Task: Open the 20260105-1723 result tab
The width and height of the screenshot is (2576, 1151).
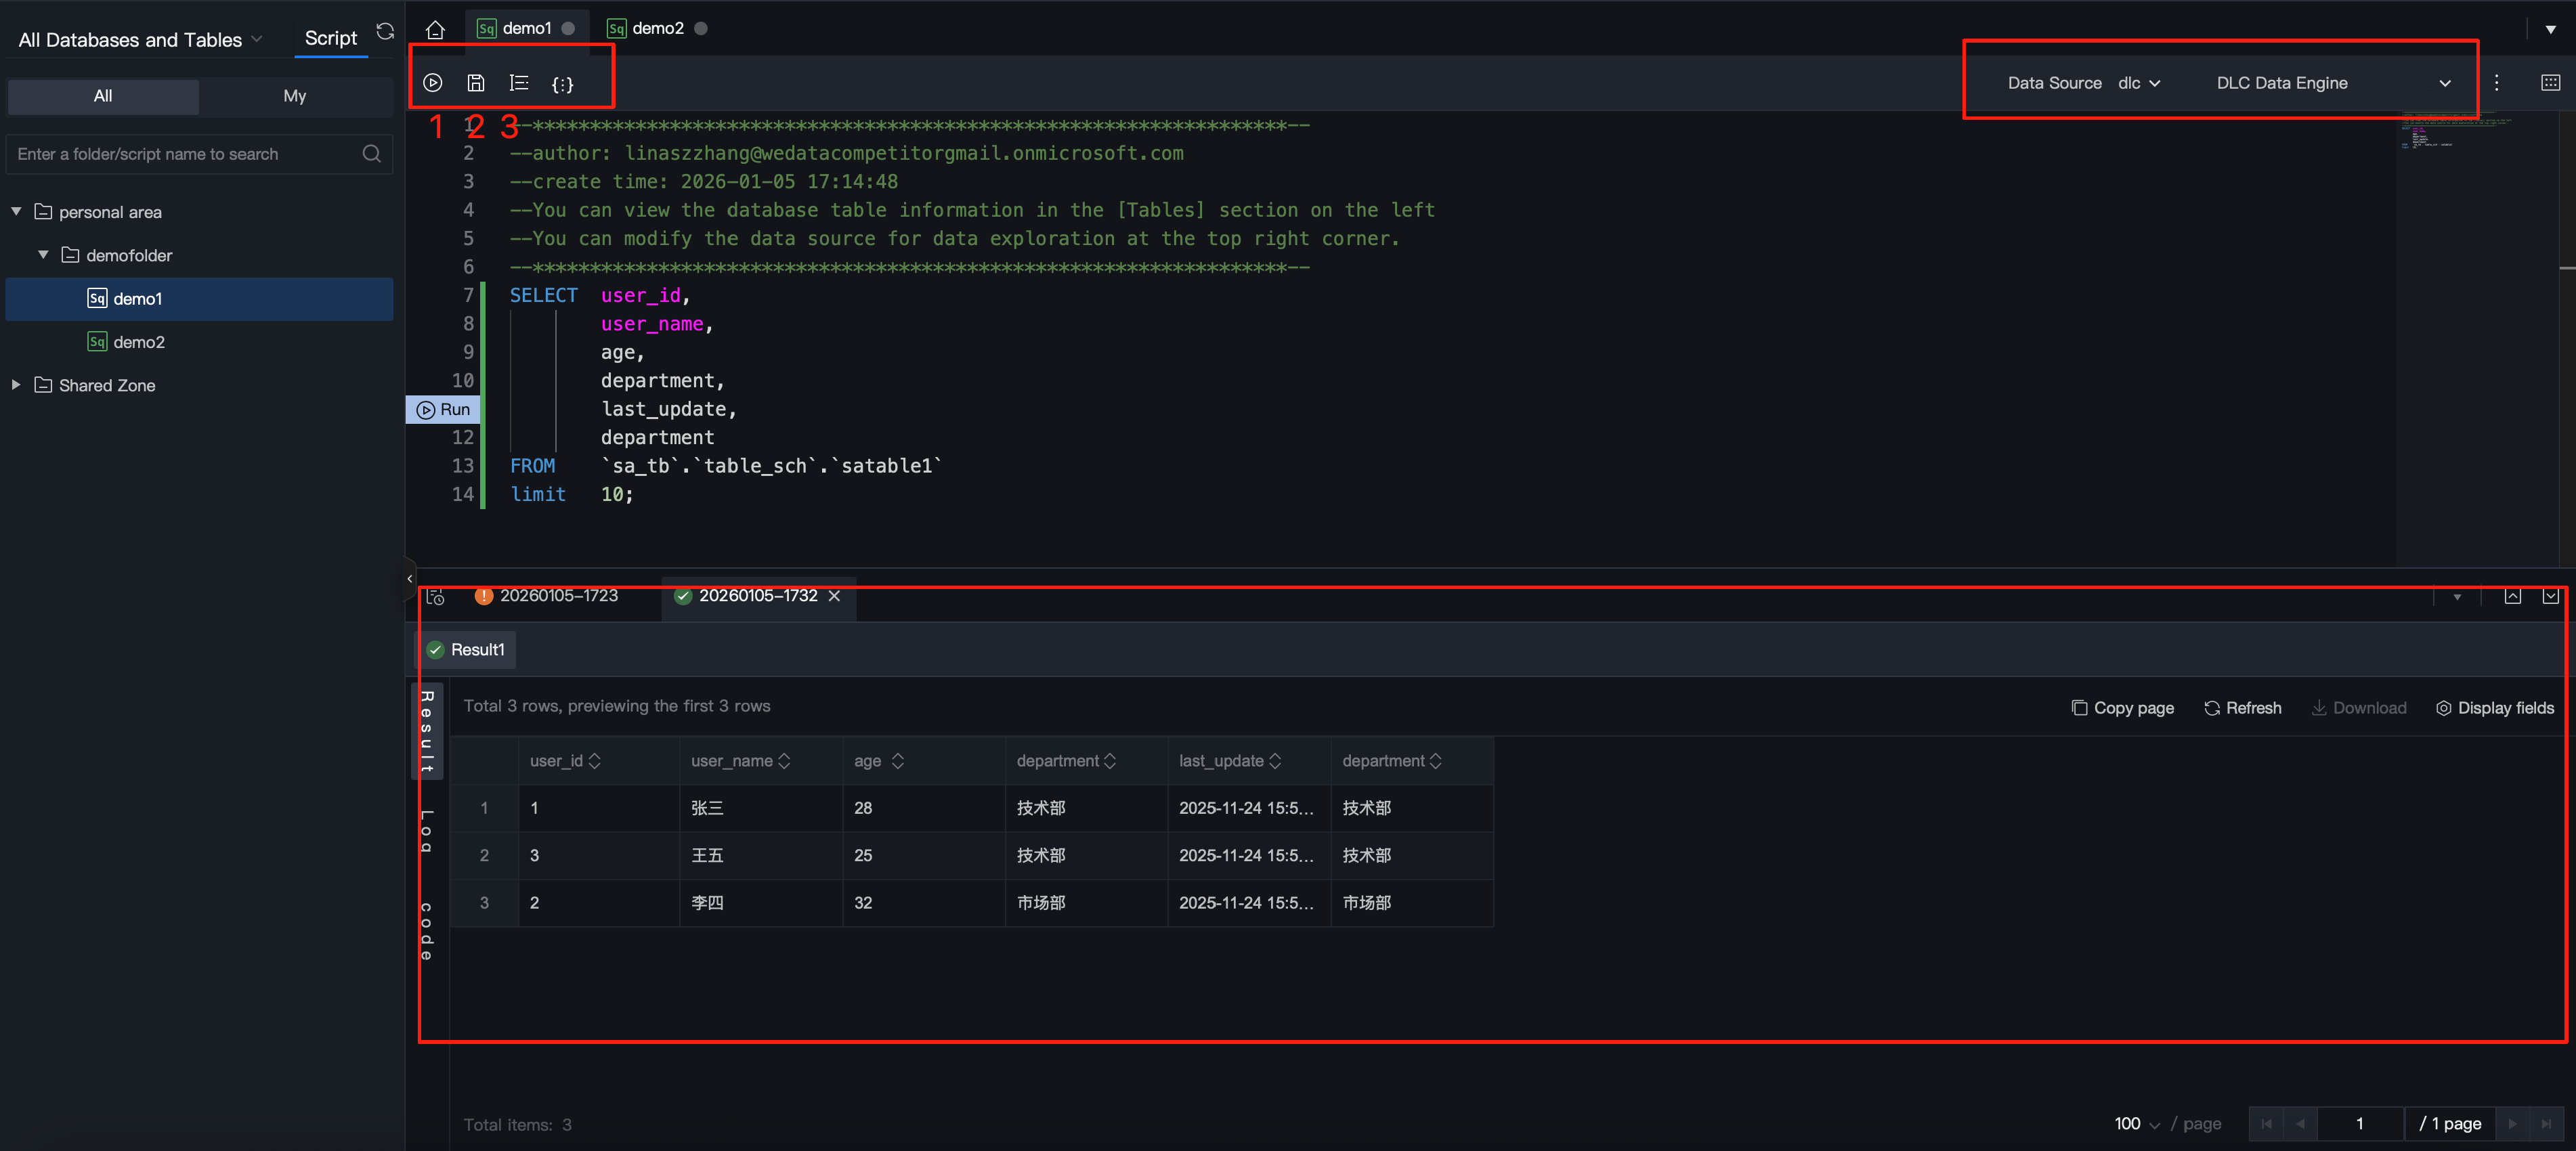Action: click(558, 596)
